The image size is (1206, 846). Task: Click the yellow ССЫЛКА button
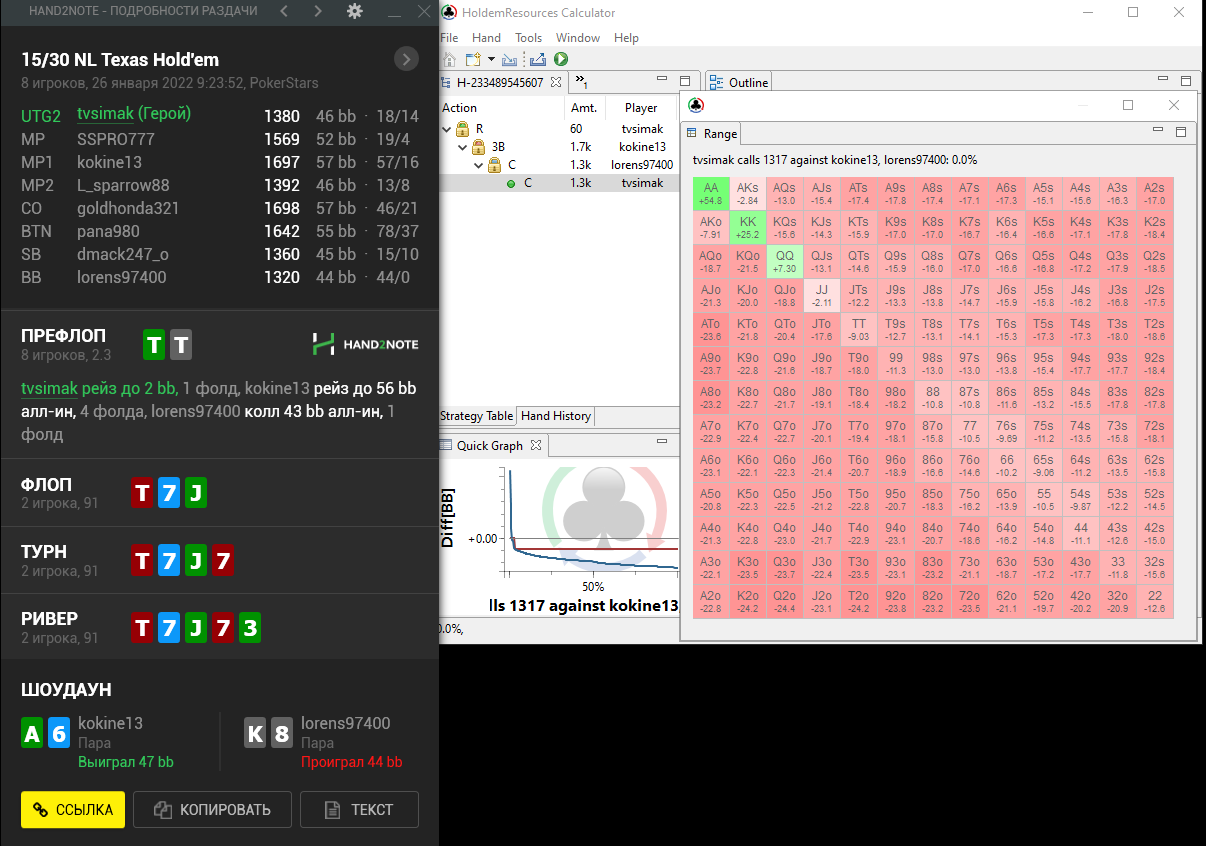(73, 810)
